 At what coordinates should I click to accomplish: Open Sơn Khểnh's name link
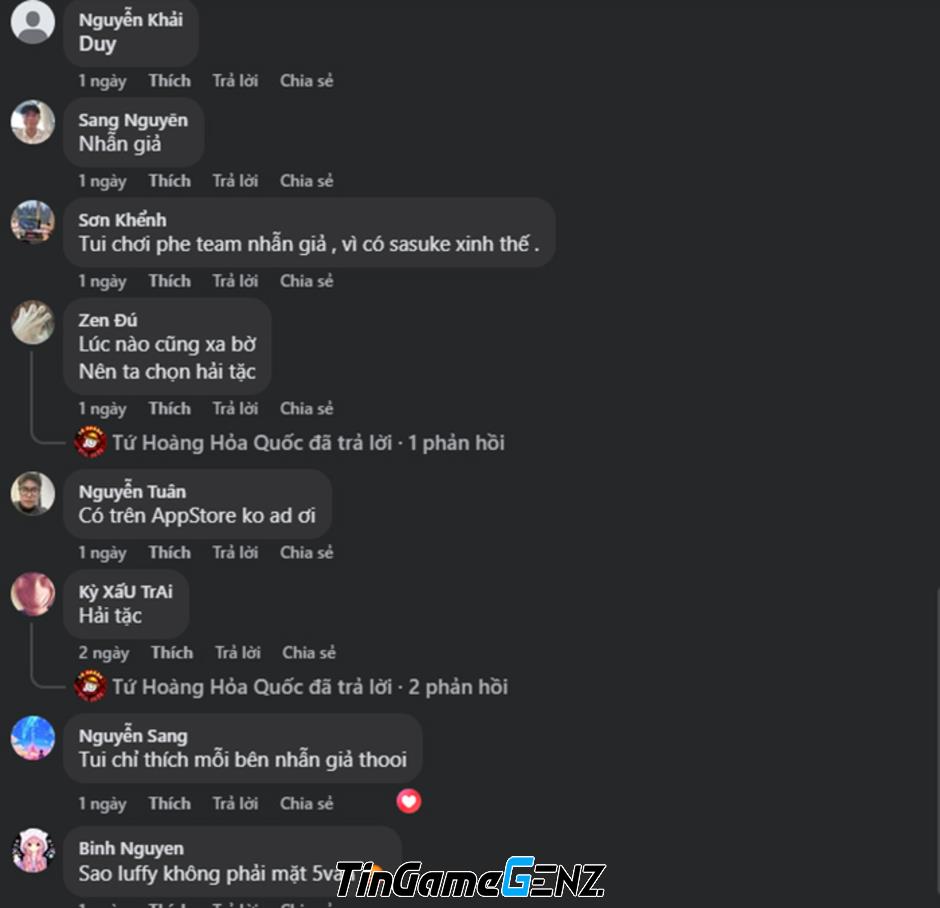(122, 220)
